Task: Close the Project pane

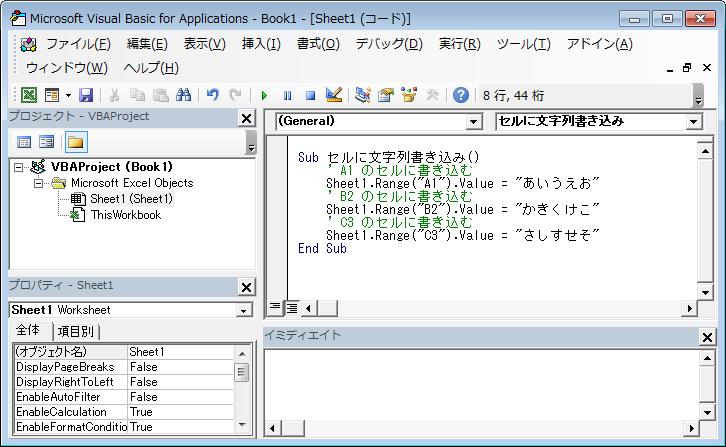Action: pyautogui.click(x=247, y=119)
